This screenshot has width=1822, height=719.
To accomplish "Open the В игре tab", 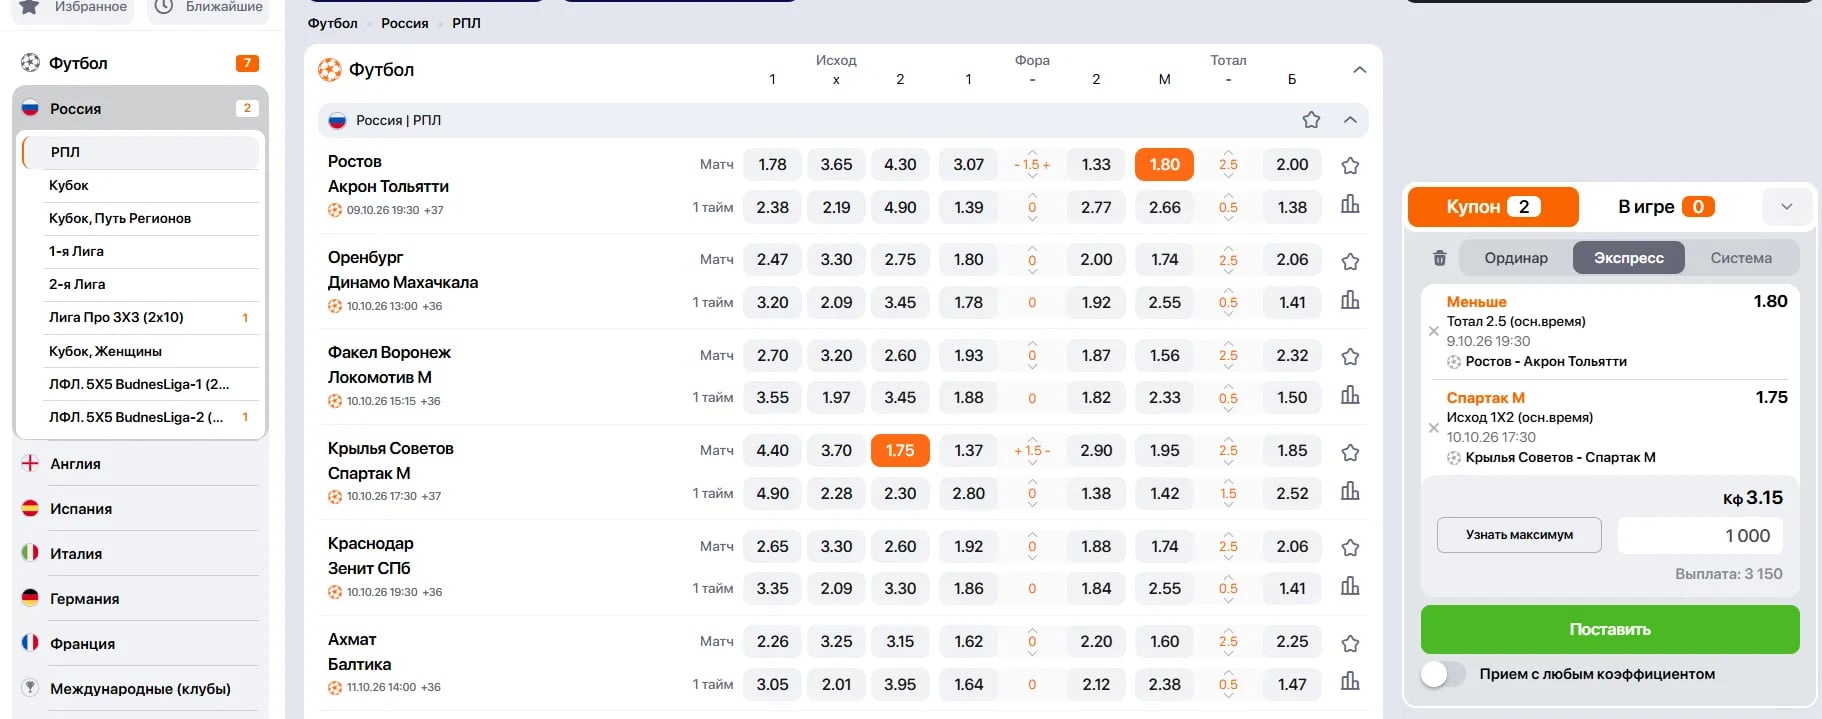I will (x=1666, y=207).
